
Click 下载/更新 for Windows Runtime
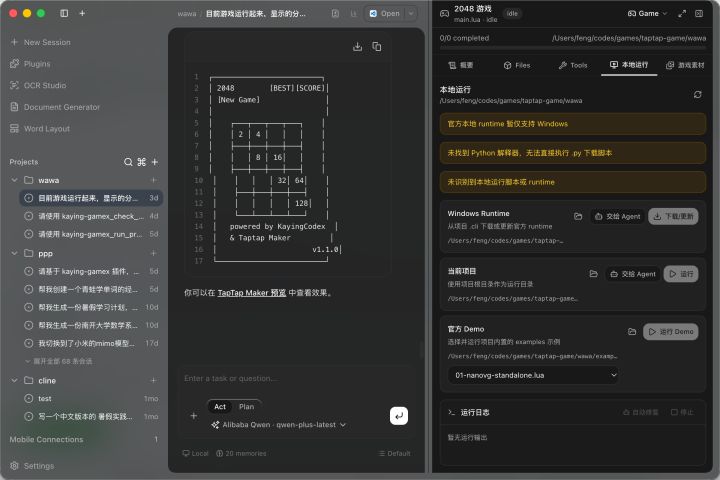673,216
